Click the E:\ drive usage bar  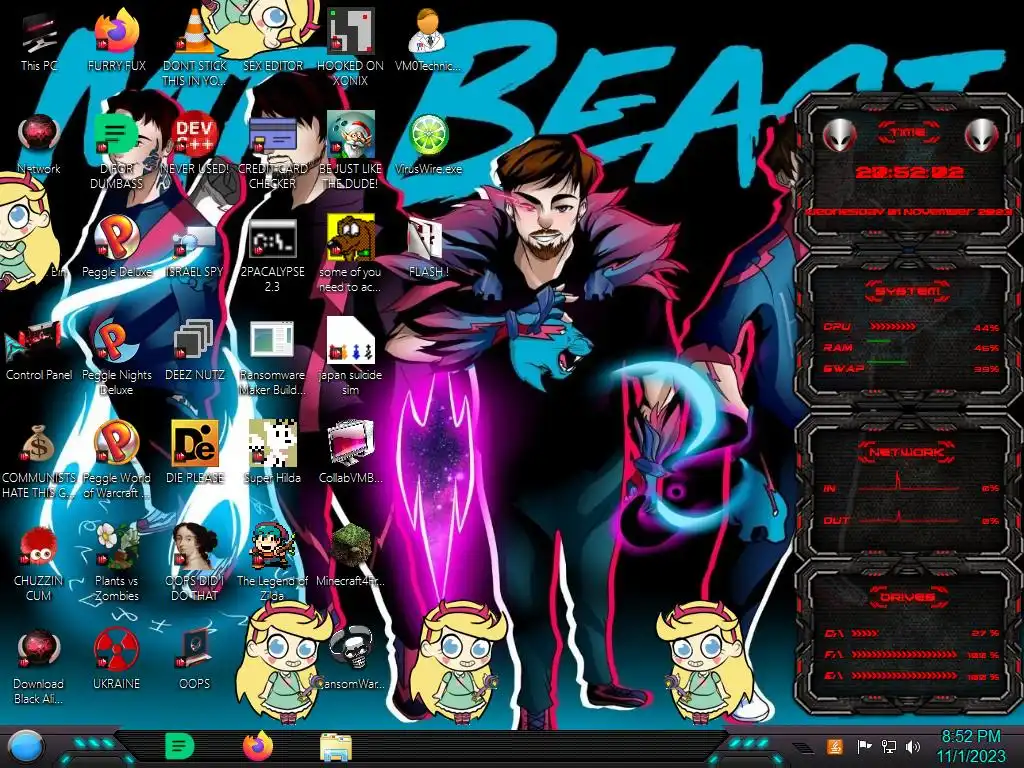[x=904, y=676]
